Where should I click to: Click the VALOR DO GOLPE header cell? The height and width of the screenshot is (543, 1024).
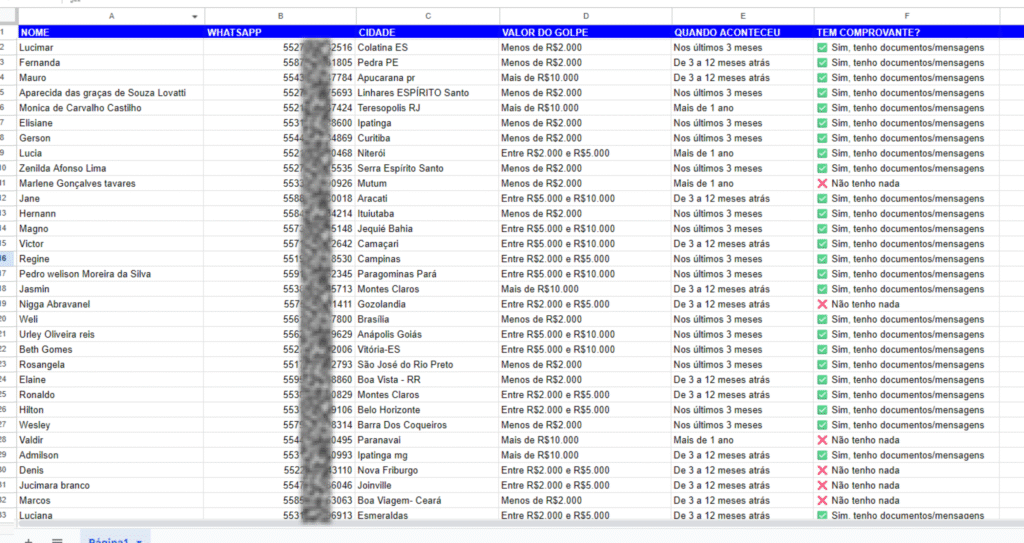point(584,32)
